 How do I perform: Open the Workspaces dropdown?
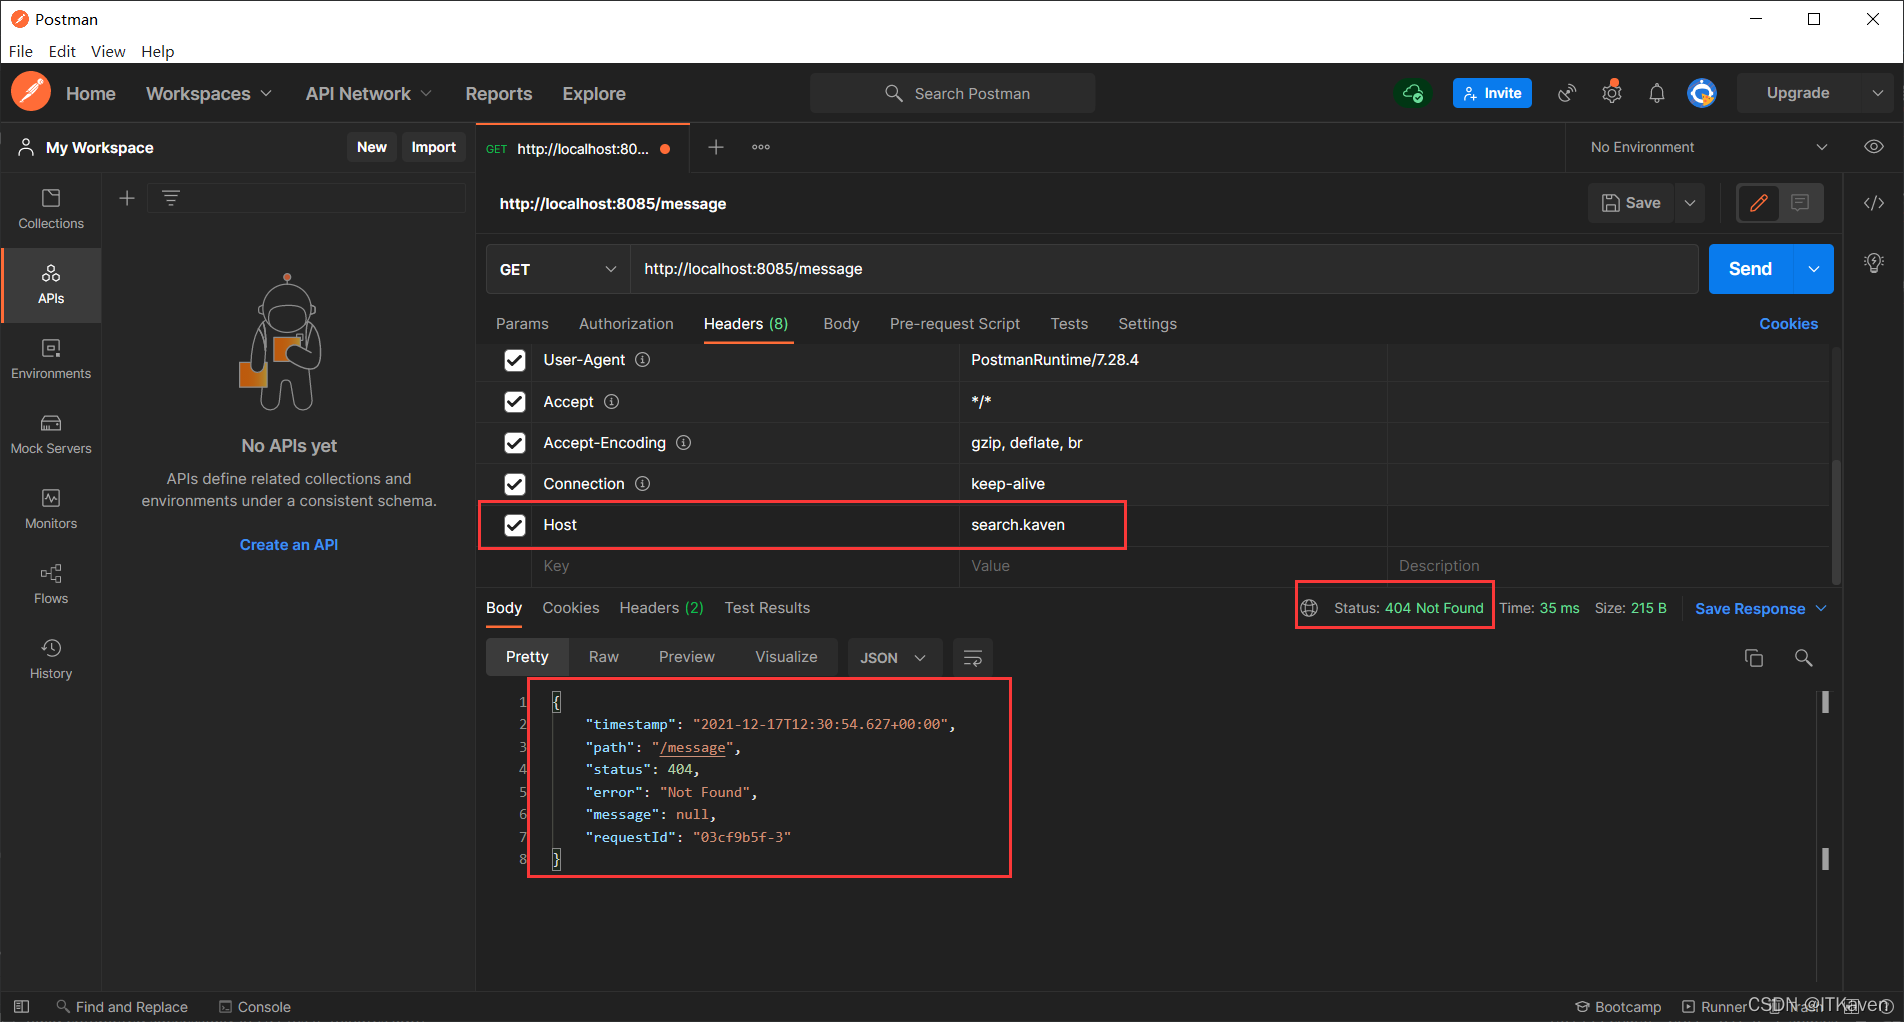tap(209, 93)
